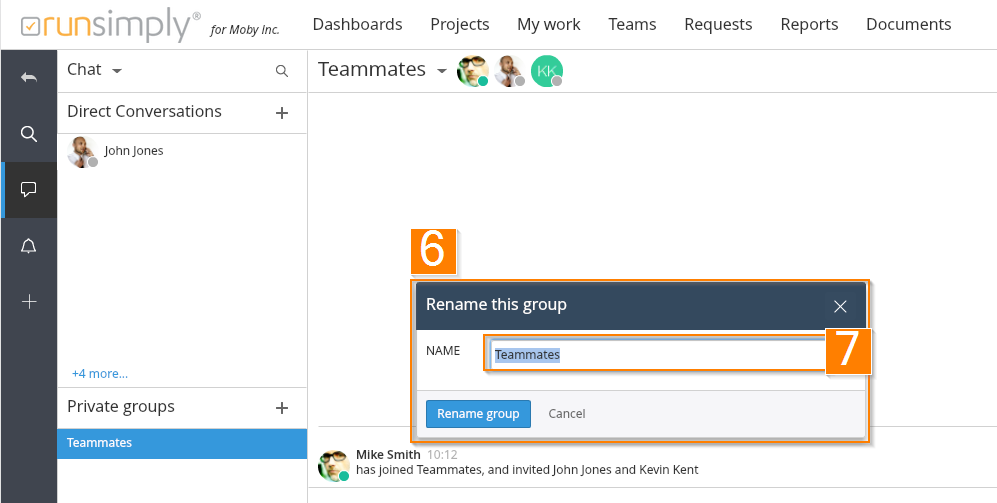Close the Rename this group dialog

(840, 306)
